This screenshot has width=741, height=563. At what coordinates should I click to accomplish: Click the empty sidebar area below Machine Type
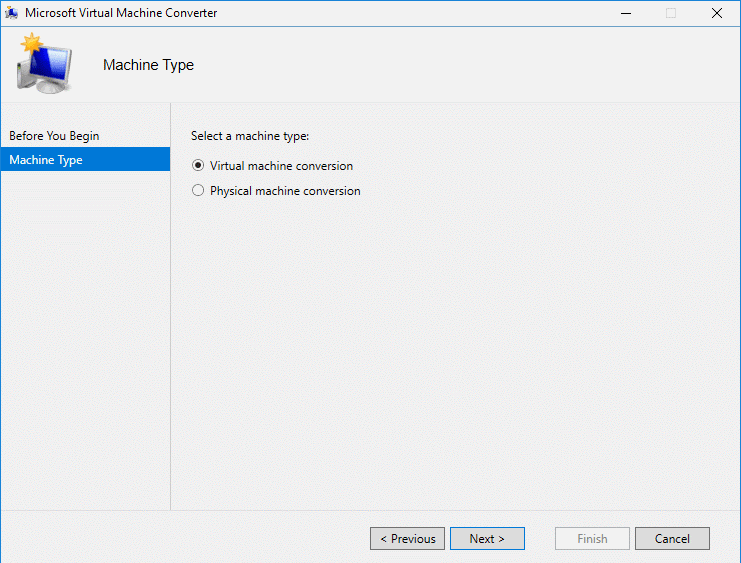(86, 340)
